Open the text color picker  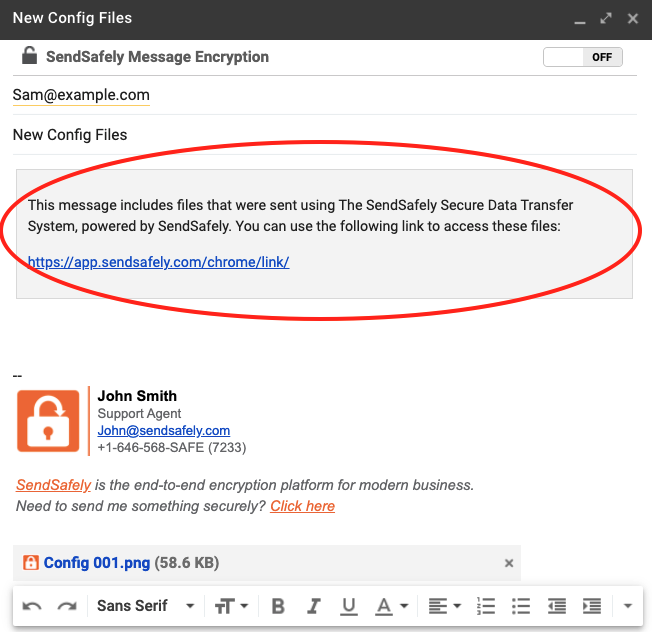(392, 606)
